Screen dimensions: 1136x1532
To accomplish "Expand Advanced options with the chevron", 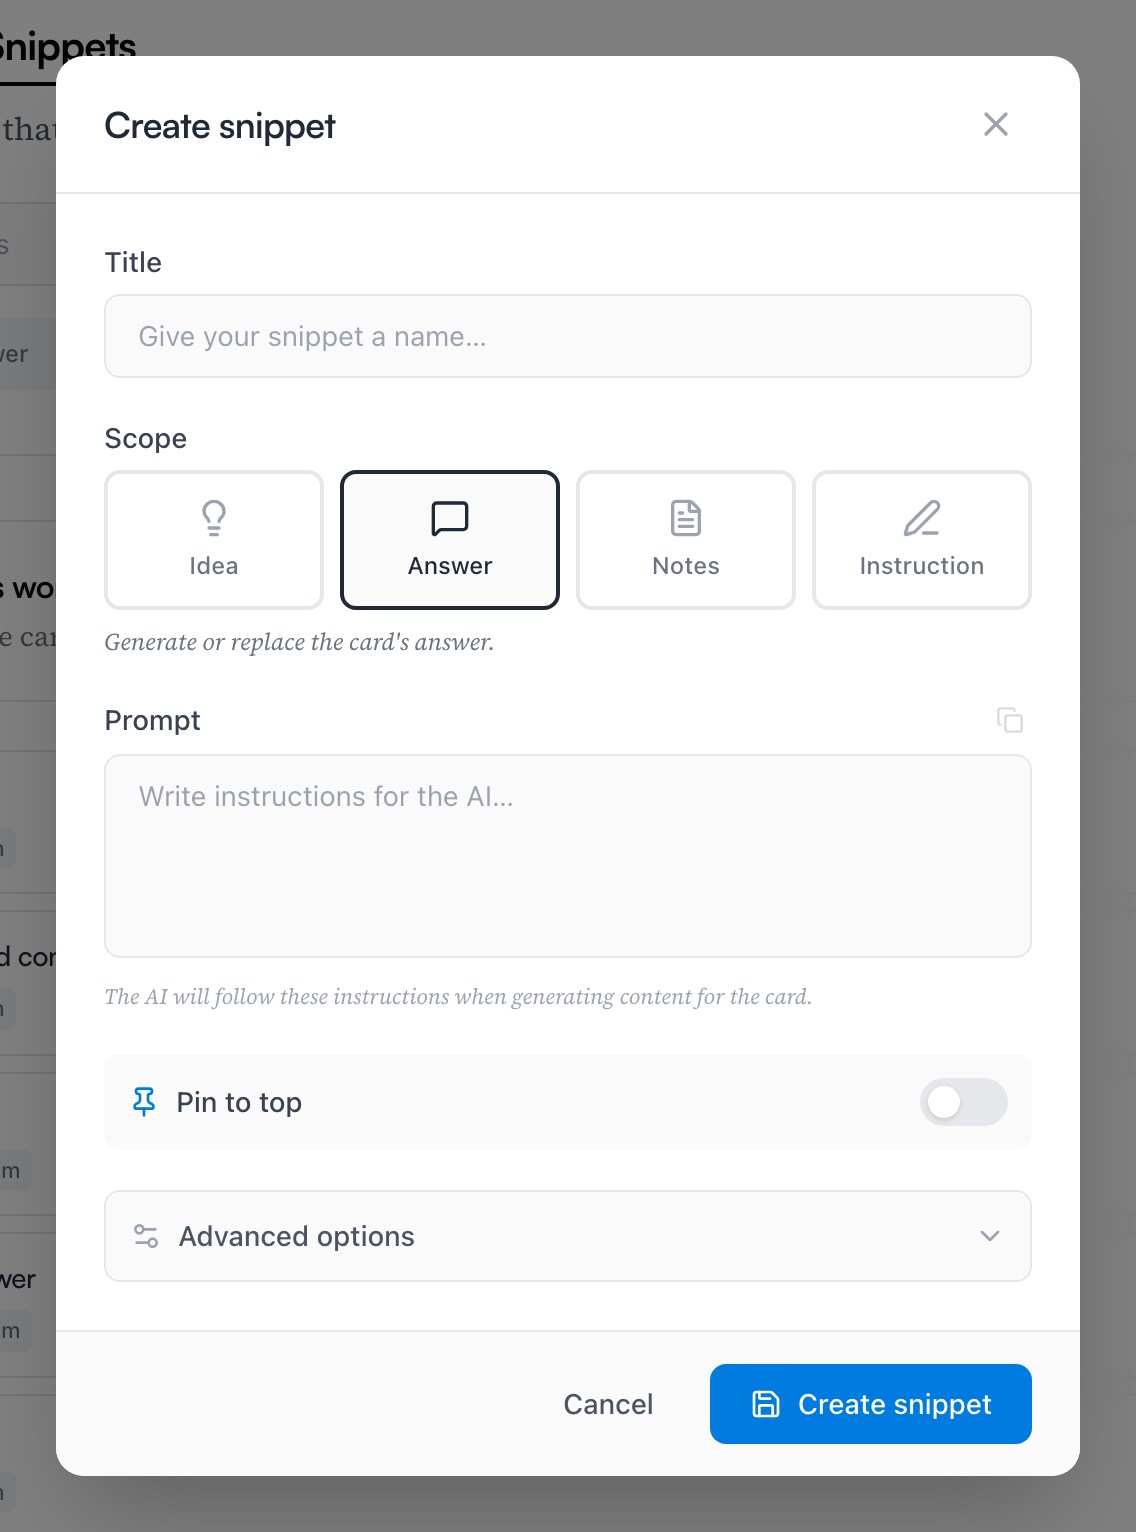I will pyautogui.click(x=990, y=1236).
